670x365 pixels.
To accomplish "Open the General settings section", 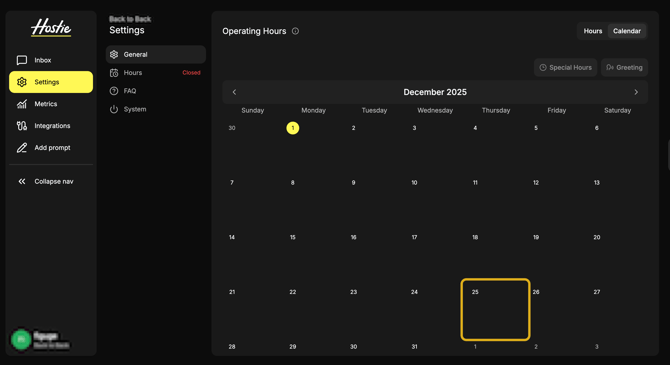I will (x=156, y=54).
